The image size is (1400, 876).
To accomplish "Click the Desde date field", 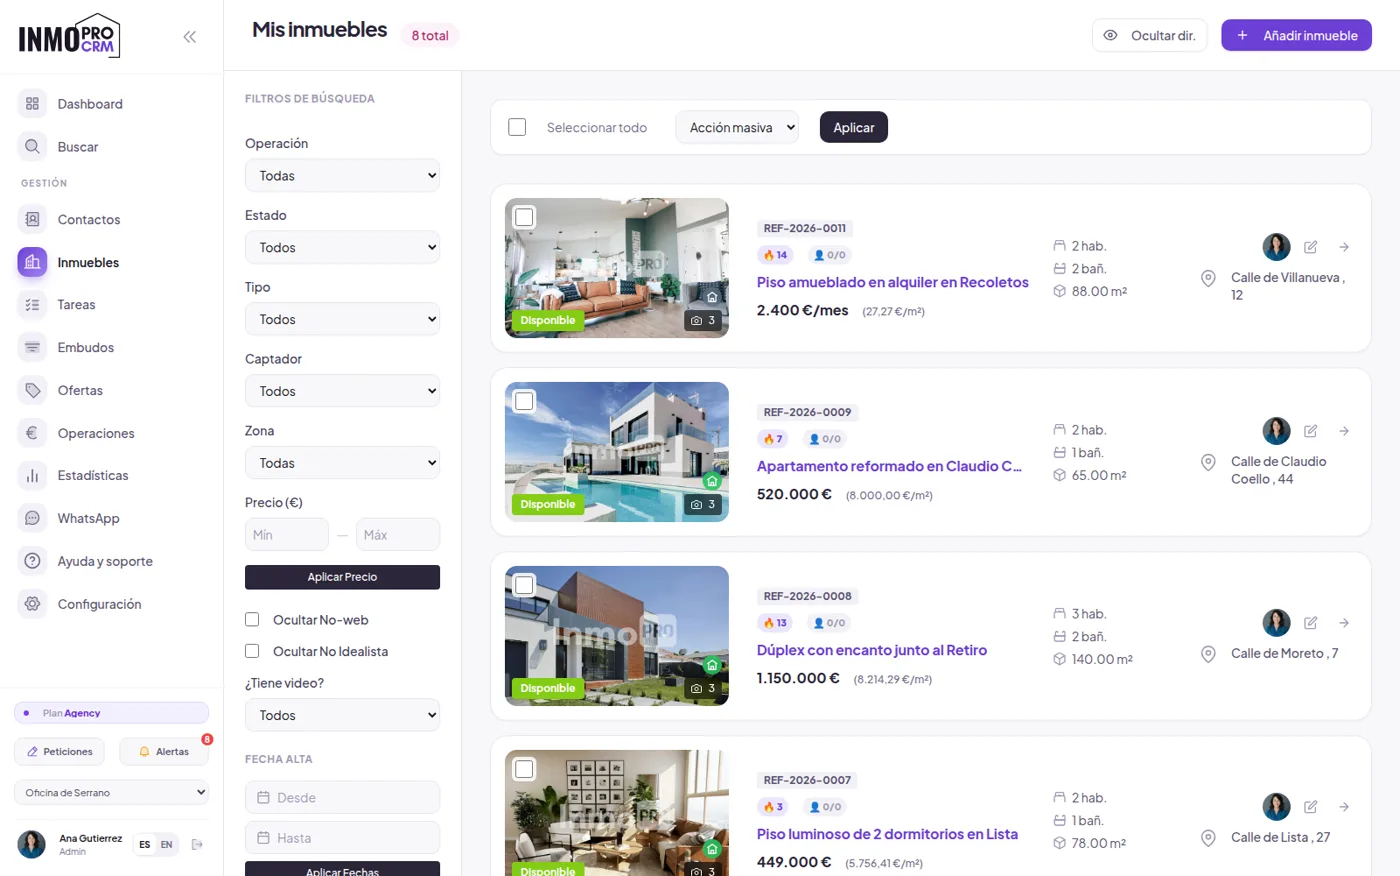I will pyautogui.click(x=342, y=798).
